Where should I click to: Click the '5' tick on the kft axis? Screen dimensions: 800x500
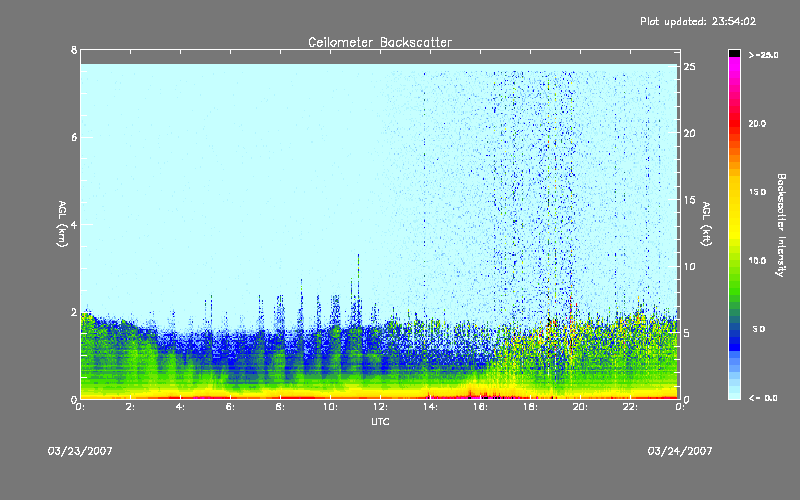[x=687, y=333]
